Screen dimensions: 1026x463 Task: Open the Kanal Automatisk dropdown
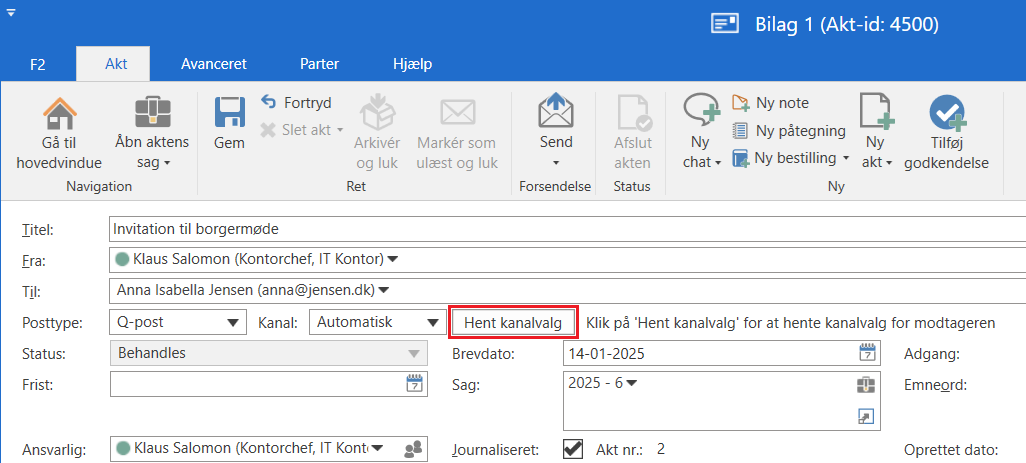click(433, 322)
